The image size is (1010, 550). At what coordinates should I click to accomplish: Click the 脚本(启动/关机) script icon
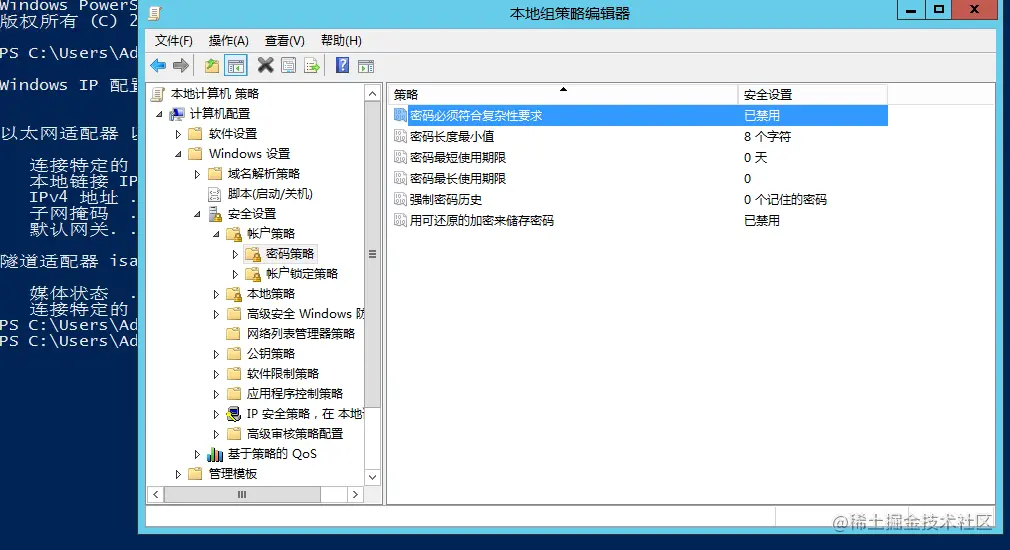(214, 194)
